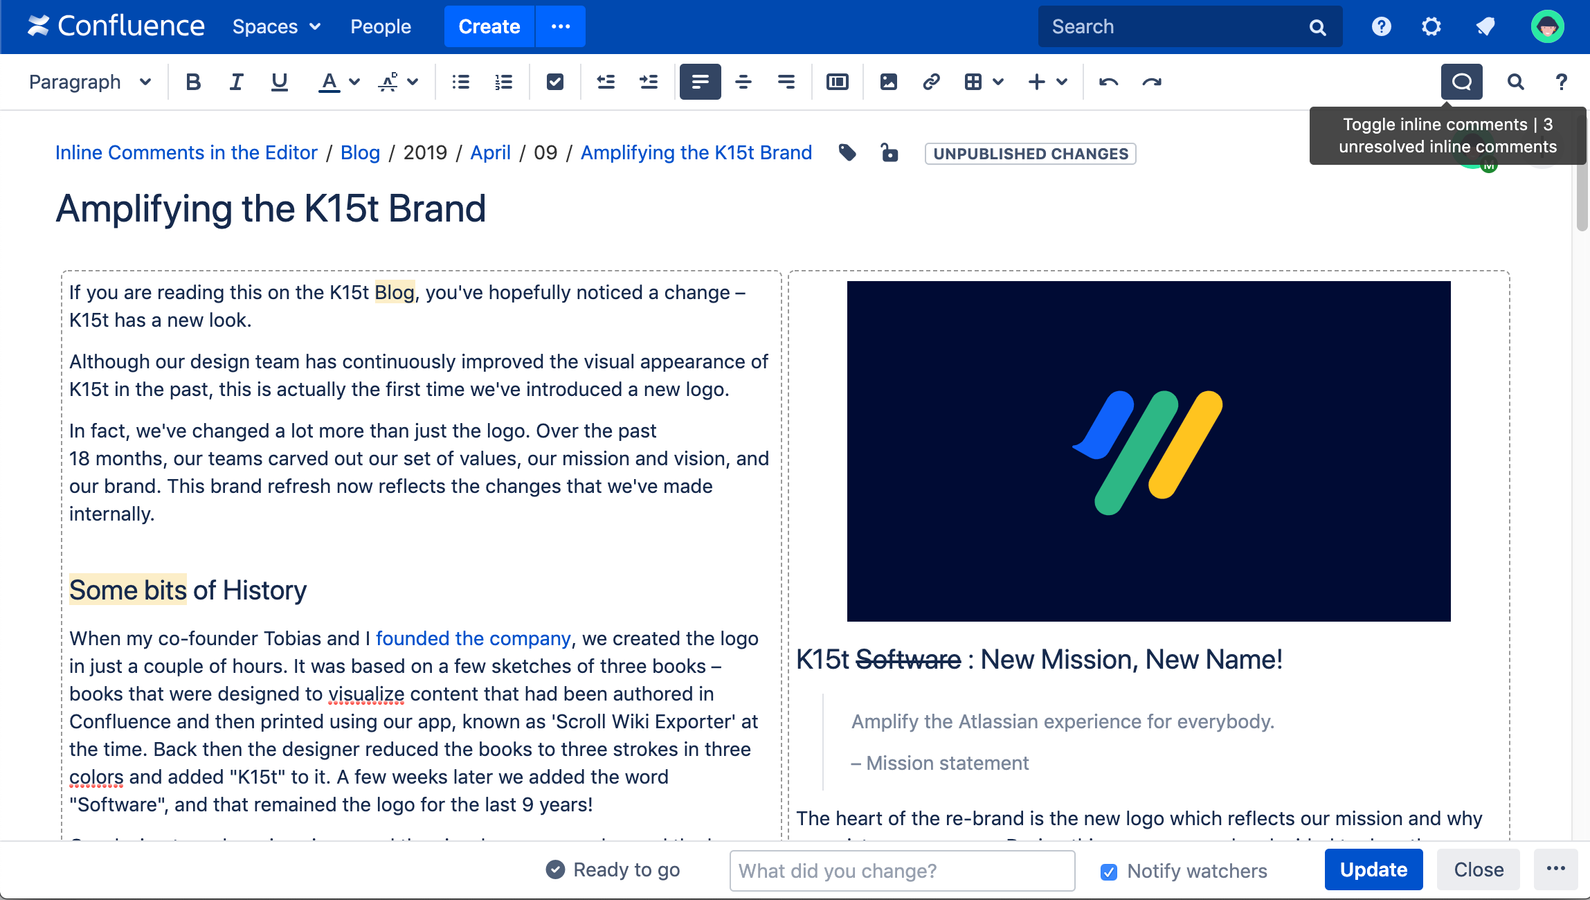Apply italic formatting
1590x900 pixels.
click(236, 82)
